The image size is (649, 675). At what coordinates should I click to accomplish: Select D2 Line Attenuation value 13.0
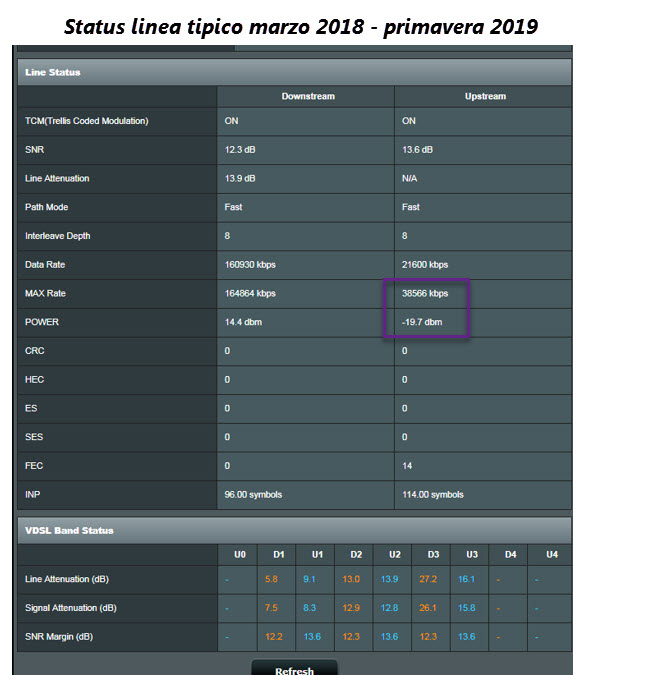click(x=351, y=579)
